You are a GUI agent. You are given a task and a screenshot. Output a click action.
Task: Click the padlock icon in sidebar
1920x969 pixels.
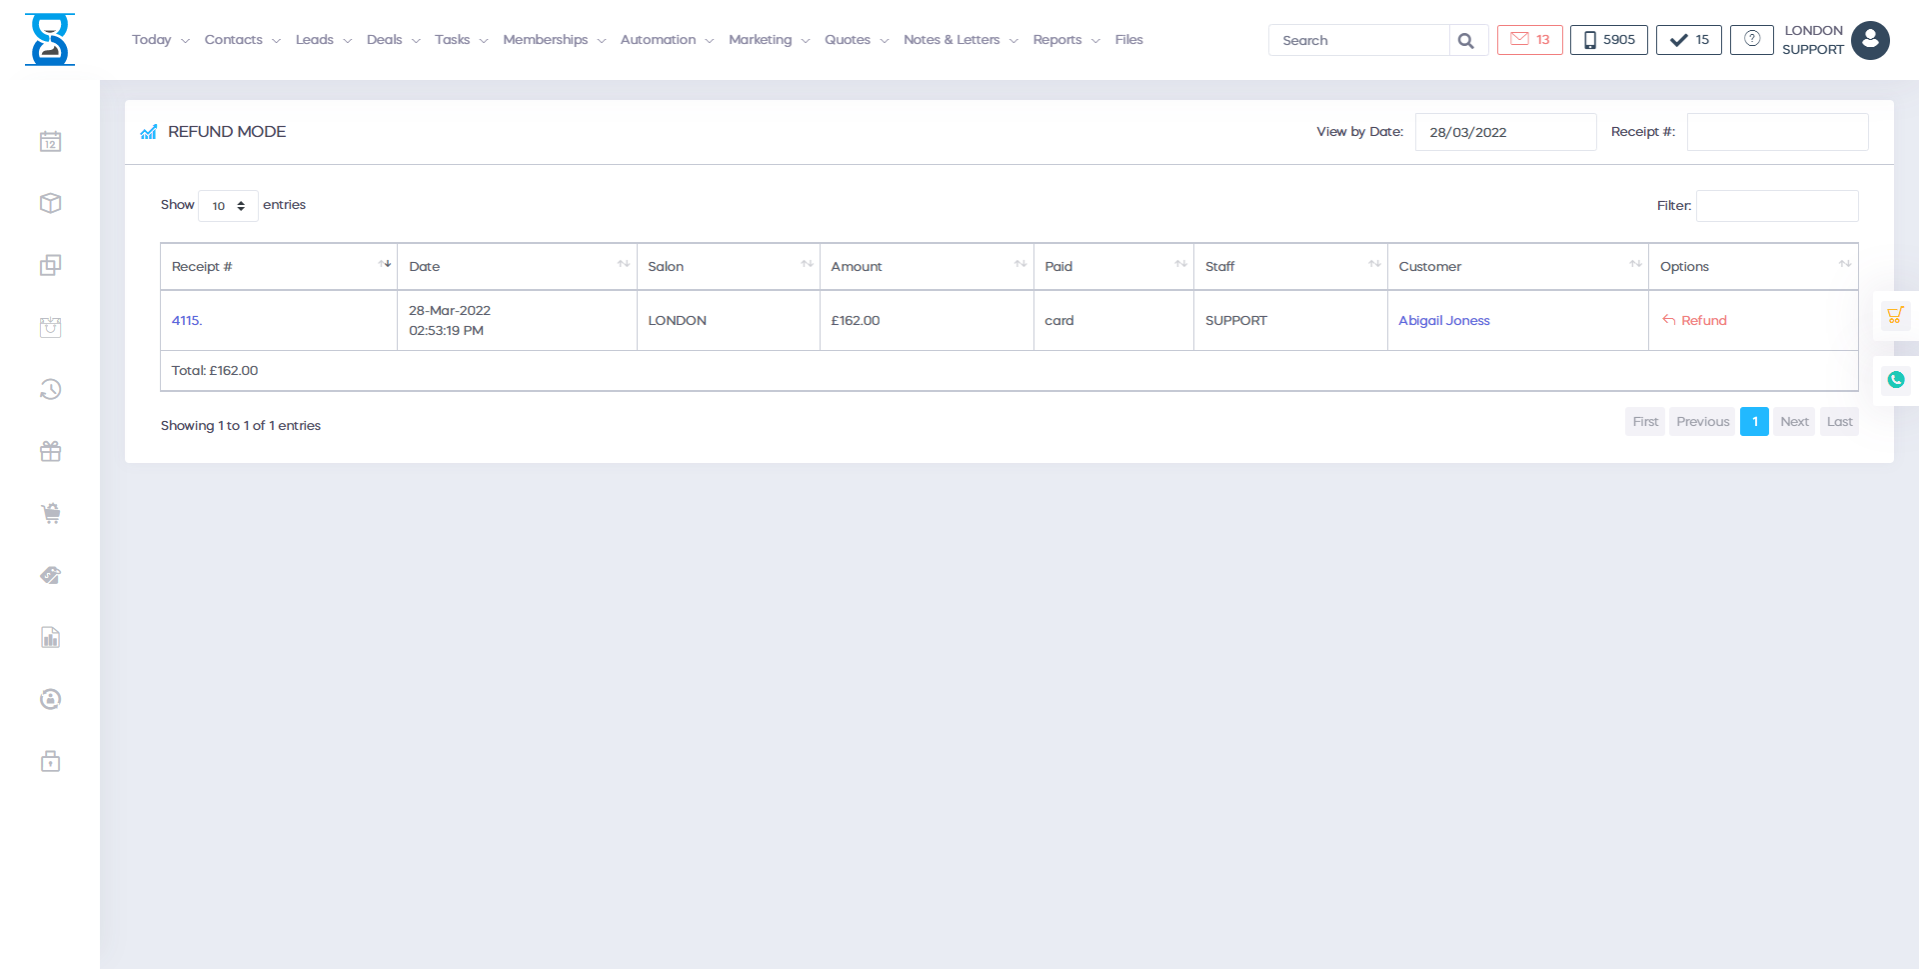tap(50, 762)
